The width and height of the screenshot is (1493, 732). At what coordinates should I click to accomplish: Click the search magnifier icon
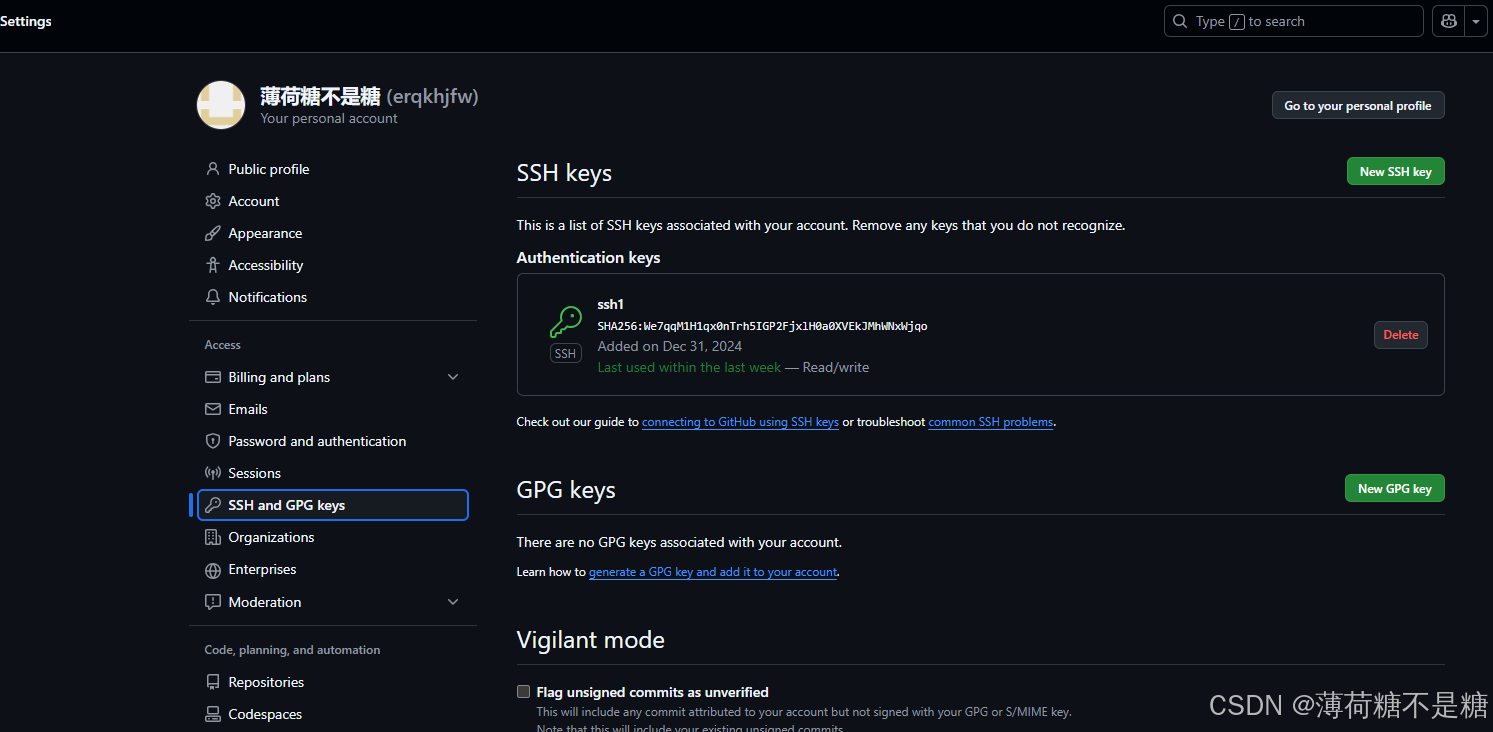click(1181, 21)
